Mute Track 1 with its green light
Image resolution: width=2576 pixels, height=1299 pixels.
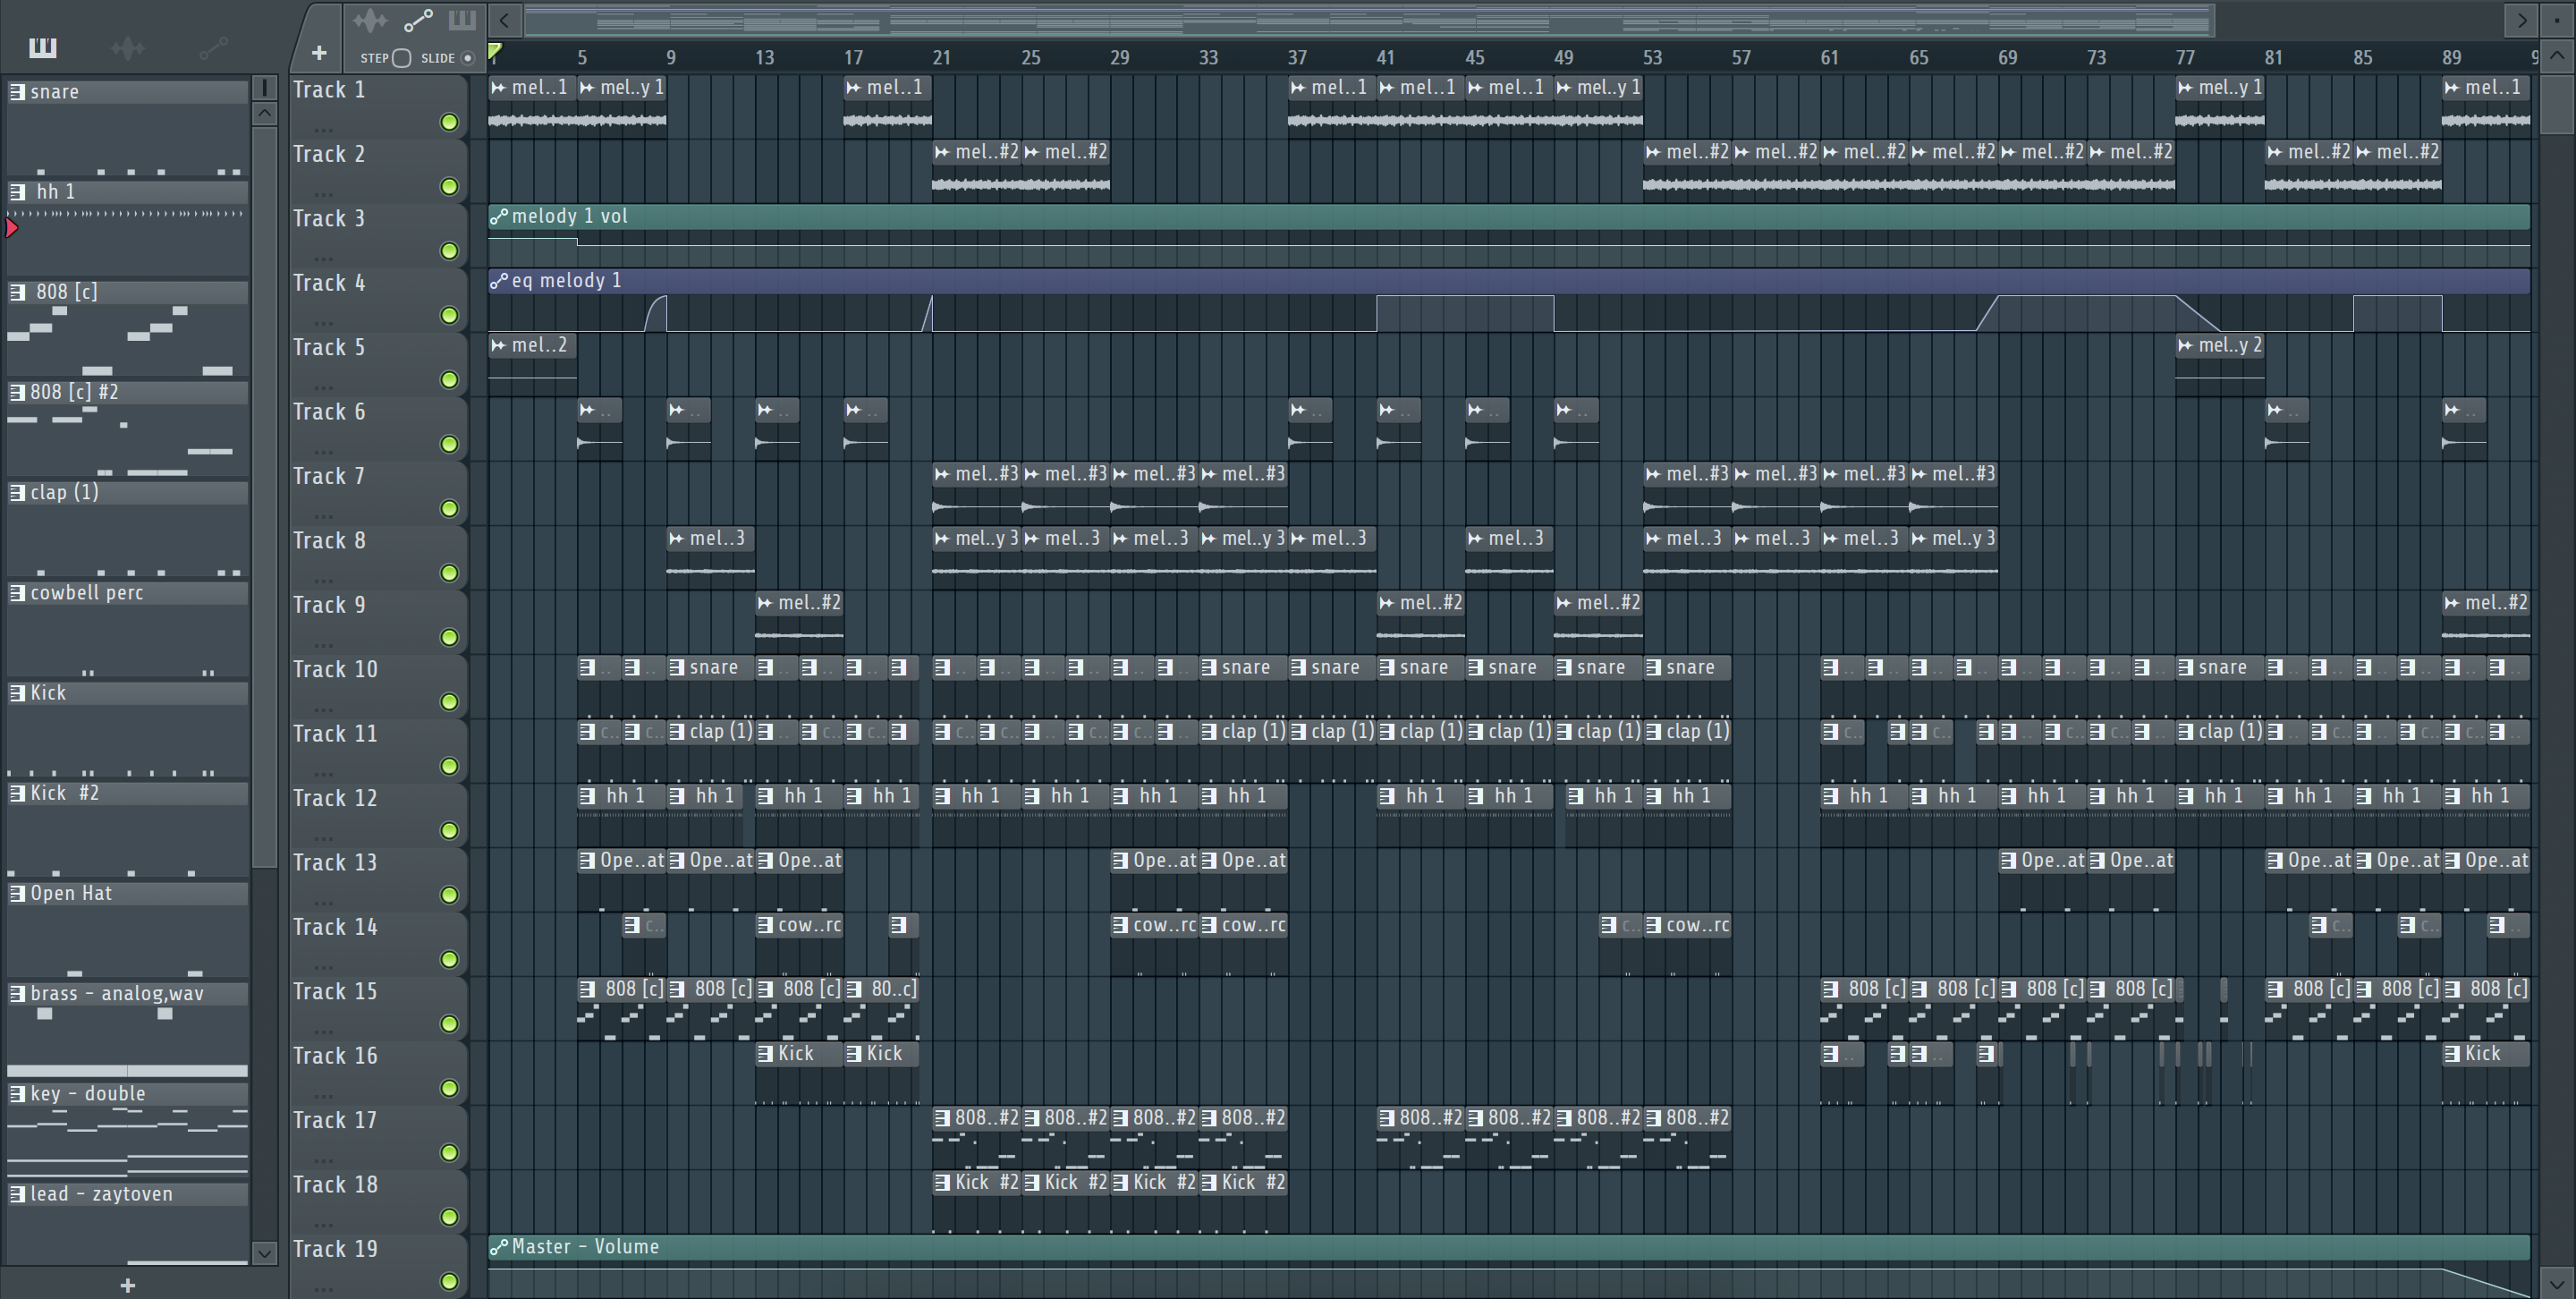click(449, 122)
